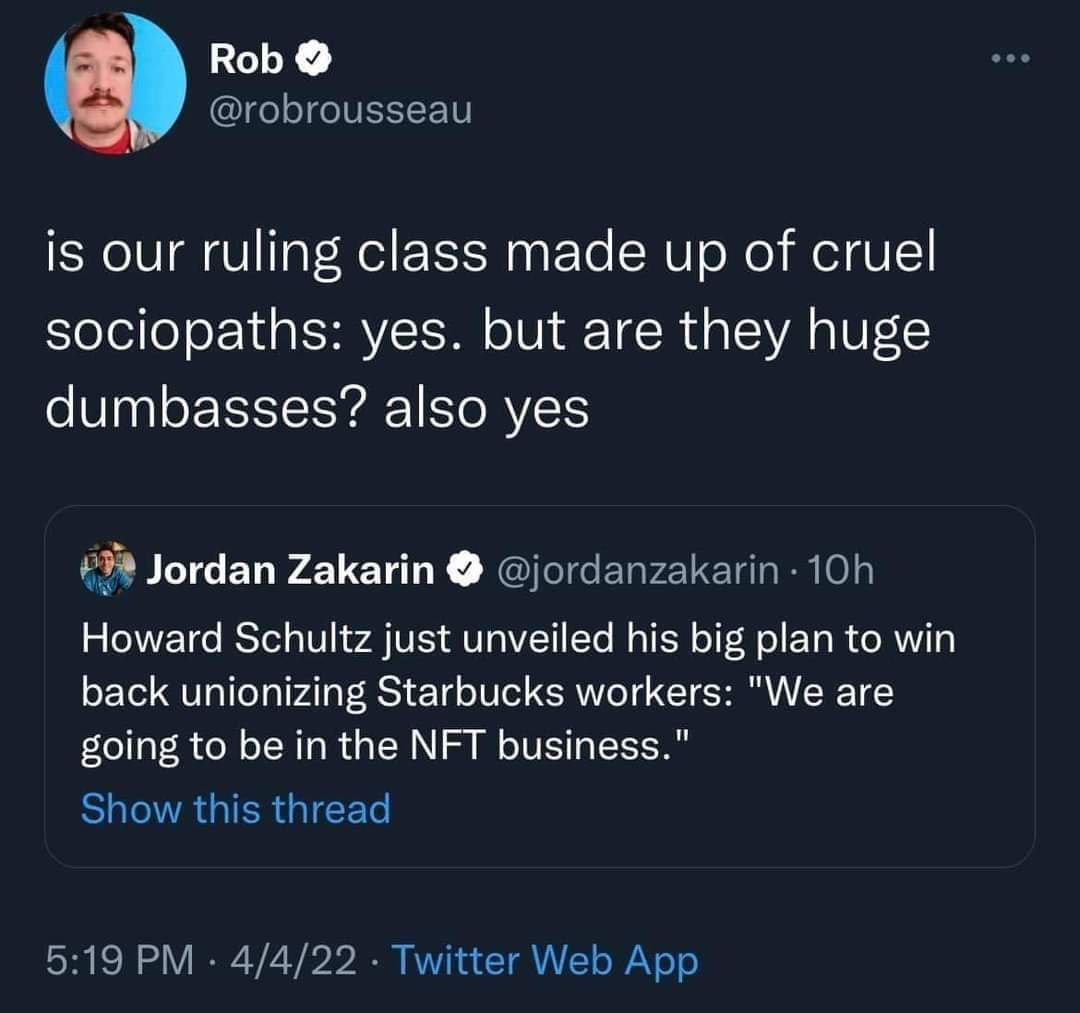The width and height of the screenshot is (1080, 1013).
Task: Click the name Jordan Zakarin
Action: point(291,570)
